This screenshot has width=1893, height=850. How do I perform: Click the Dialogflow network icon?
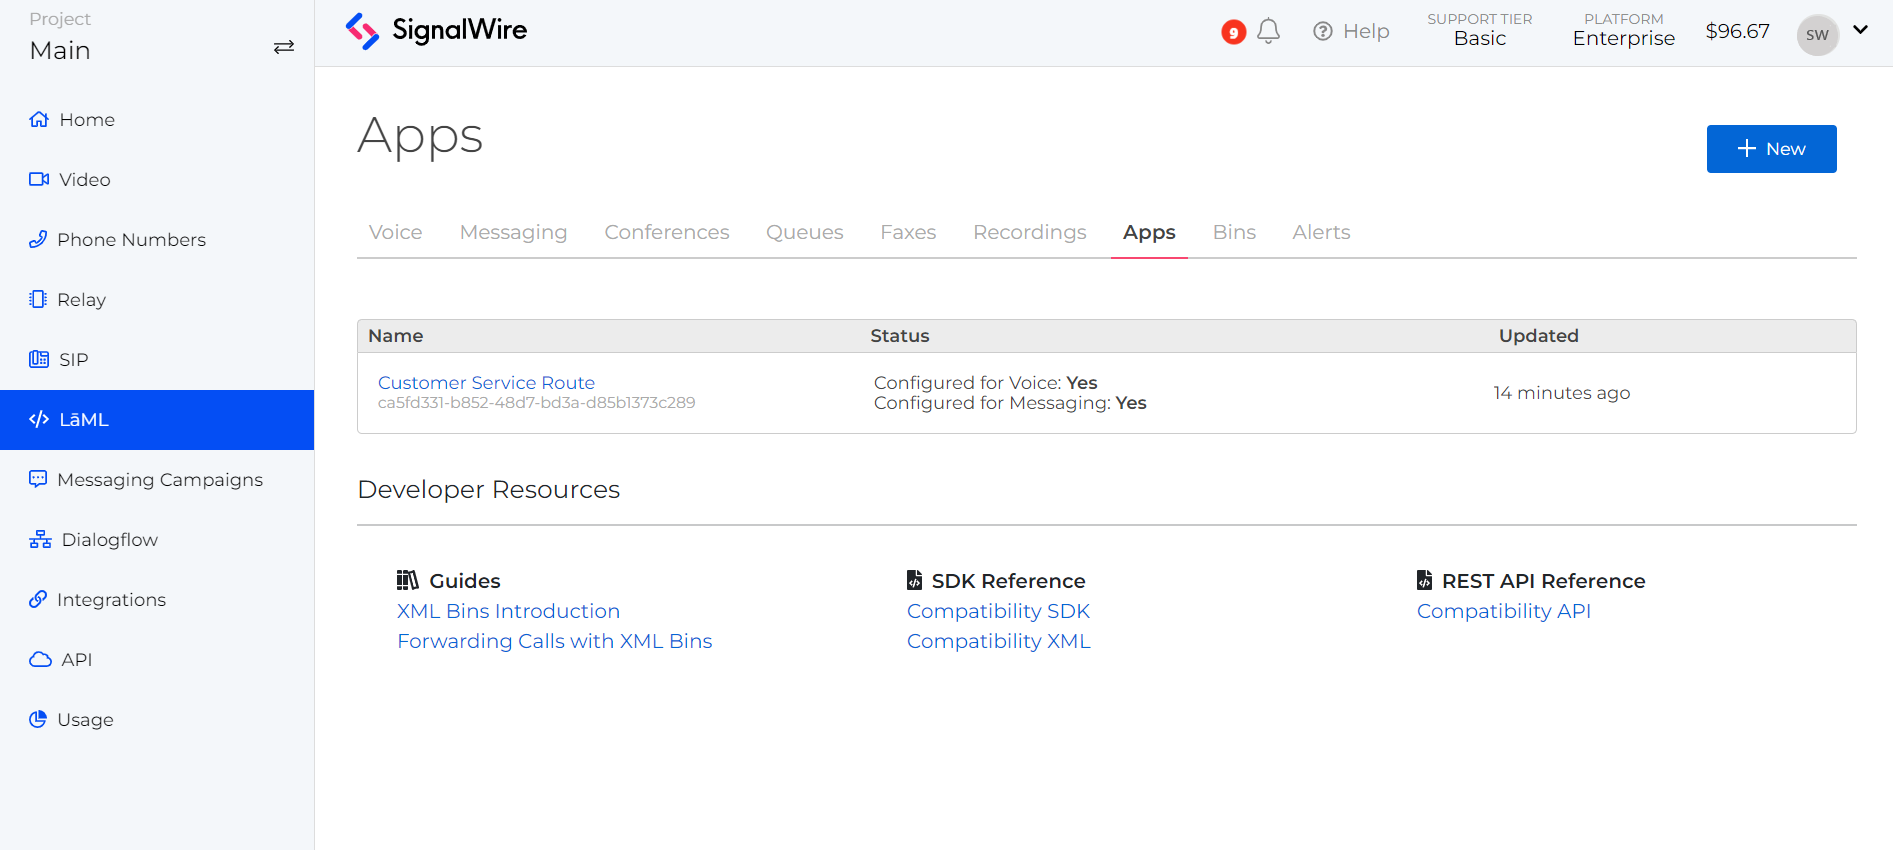40,540
